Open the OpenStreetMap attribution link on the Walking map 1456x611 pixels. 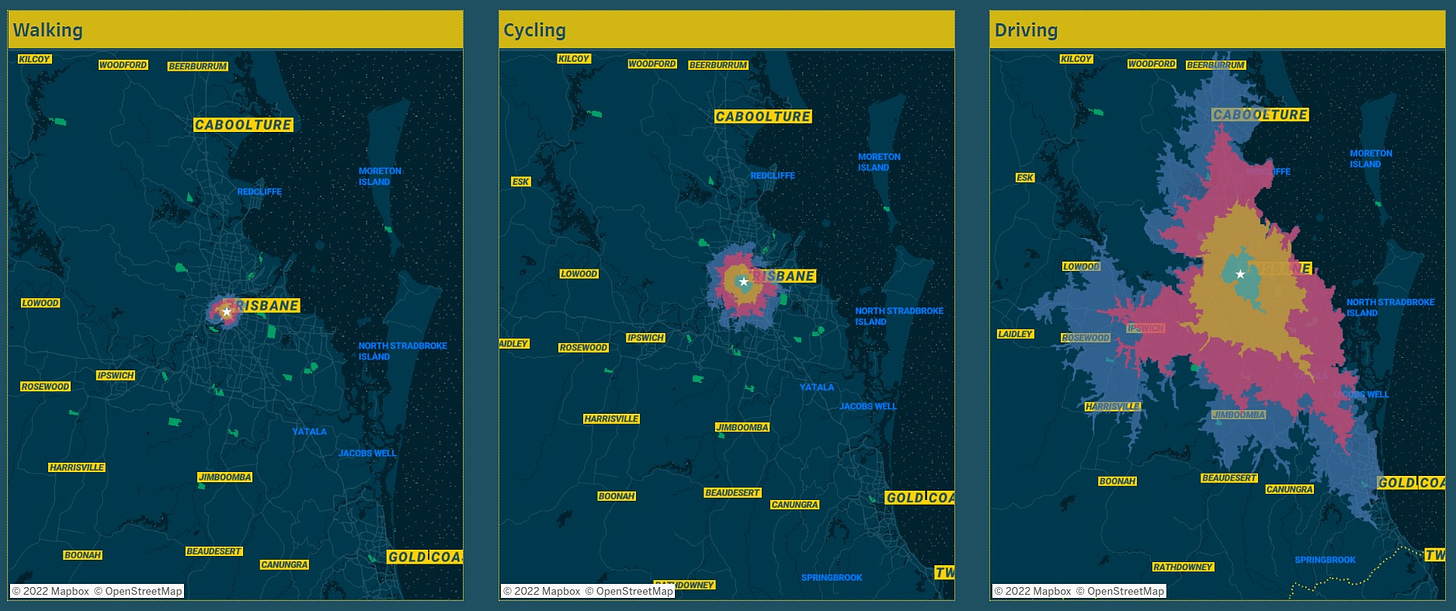(x=139, y=590)
